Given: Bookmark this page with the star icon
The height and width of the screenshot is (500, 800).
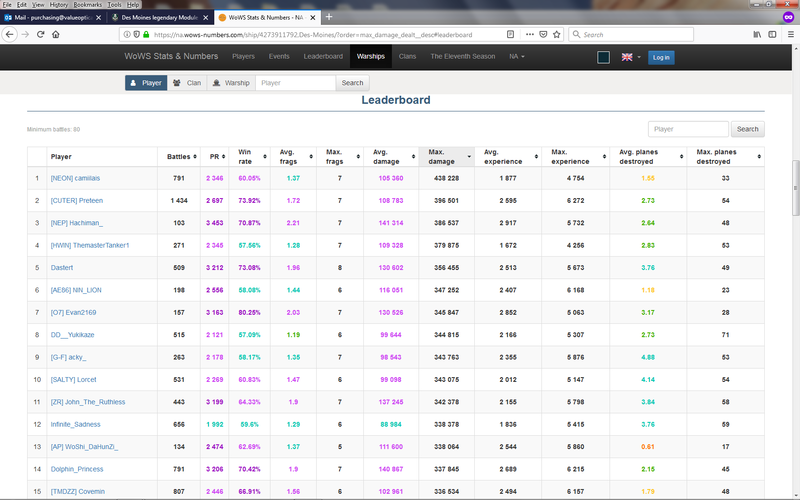Looking at the screenshot, I should (558, 34).
